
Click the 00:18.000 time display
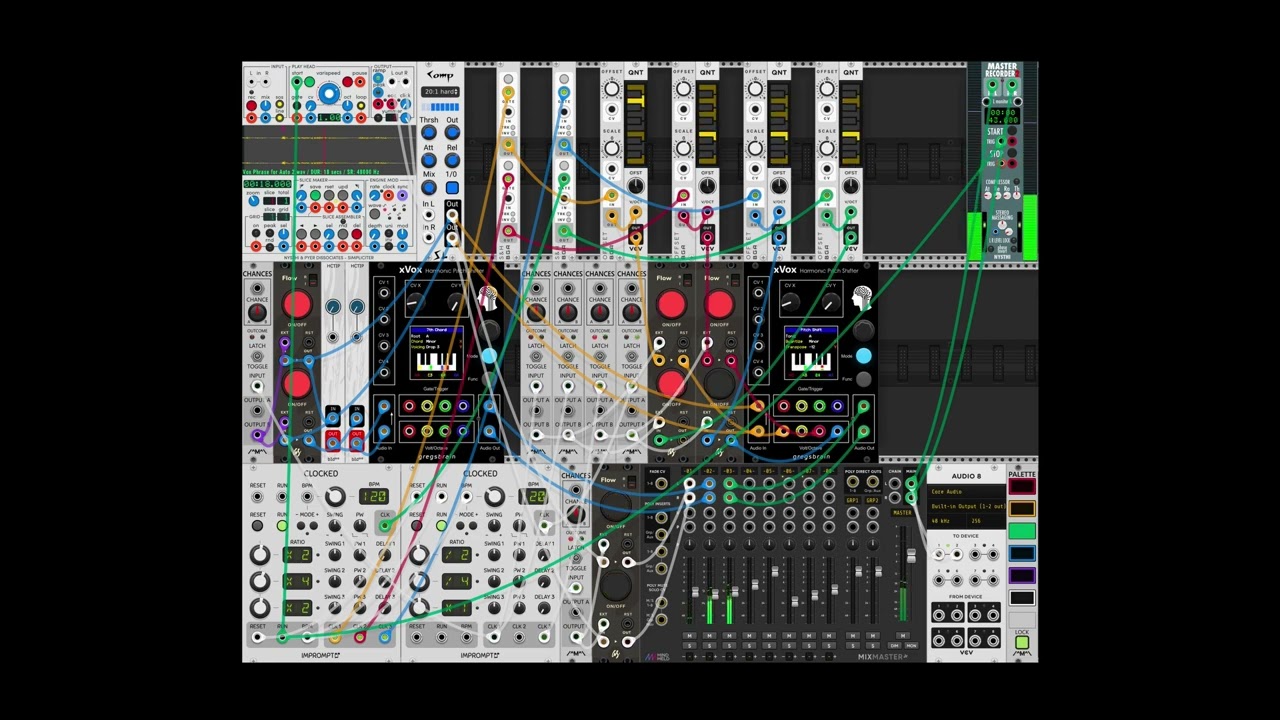click(267, 184)
